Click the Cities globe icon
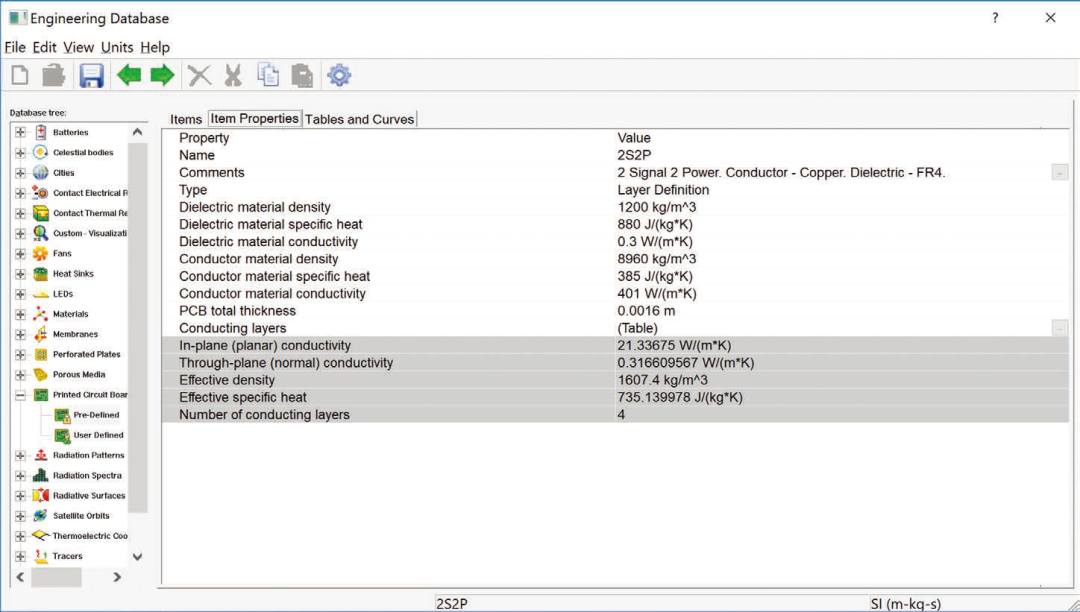Image resolution: width=1080 pixels, height=612 pixels. (x=41, y=173)
